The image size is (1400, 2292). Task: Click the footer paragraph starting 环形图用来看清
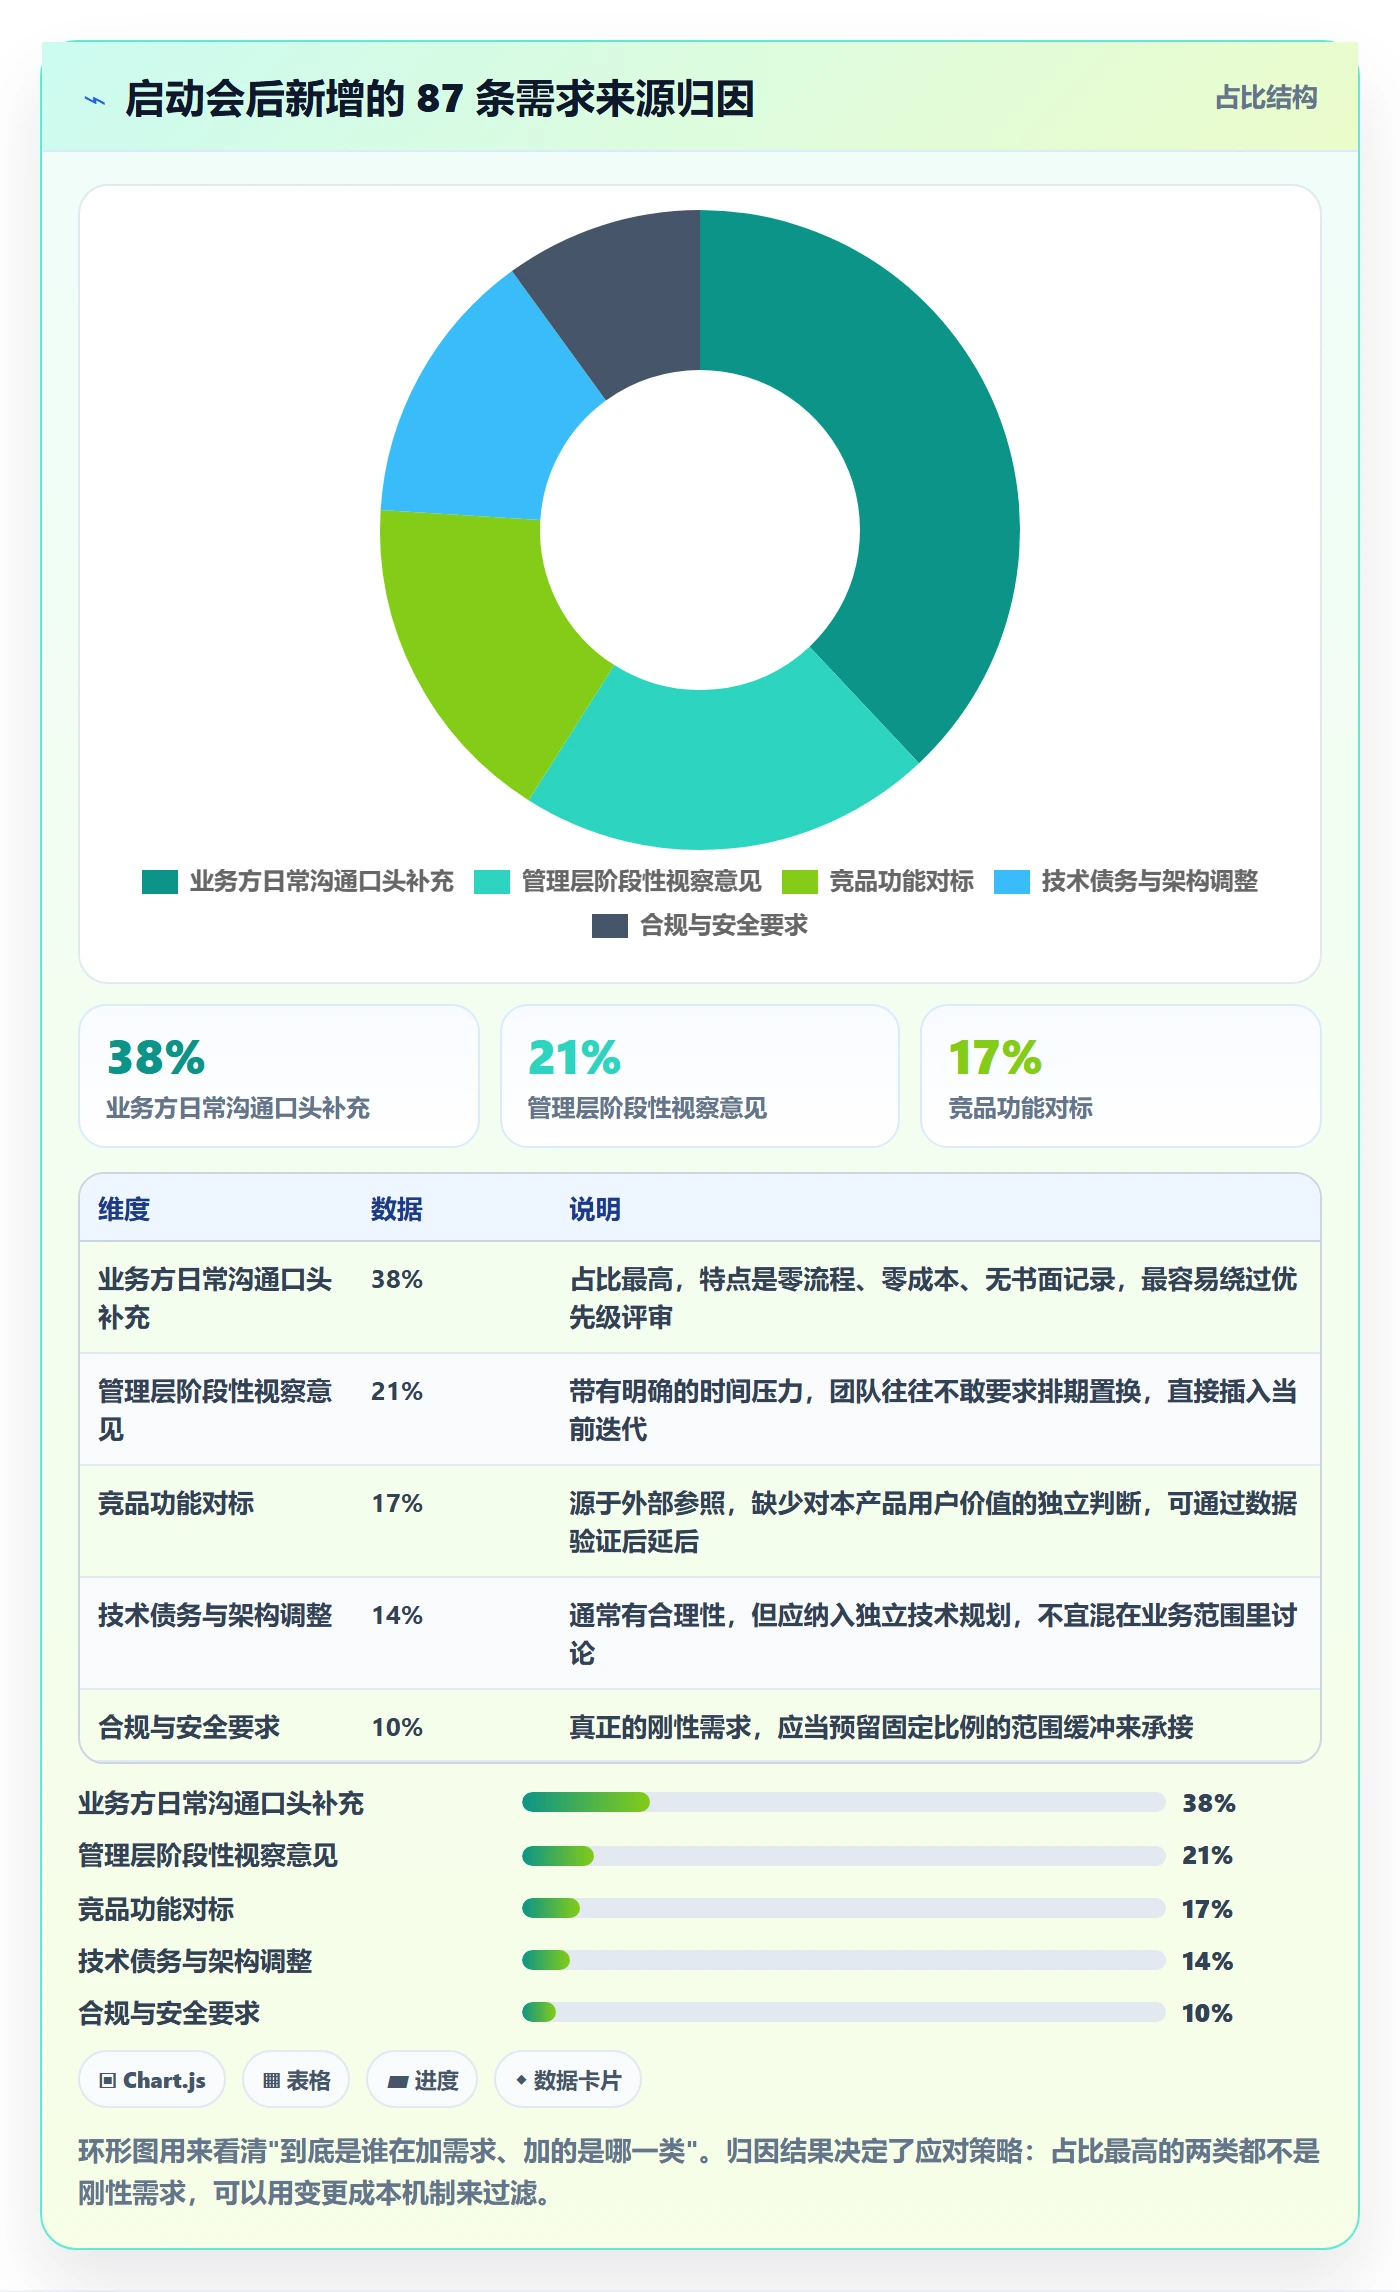click(699, 2172)
